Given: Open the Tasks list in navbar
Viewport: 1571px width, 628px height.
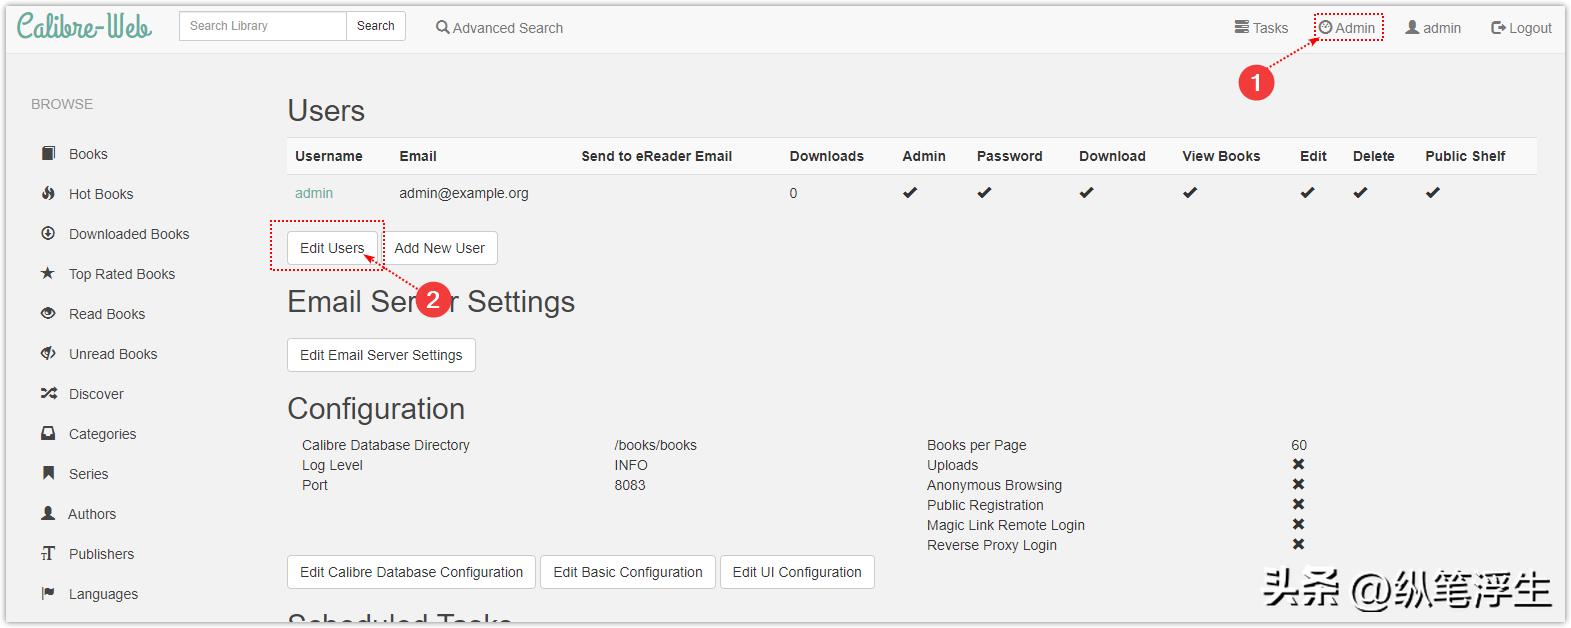Looking at the screenshot, I should [x=1261, y=28].
